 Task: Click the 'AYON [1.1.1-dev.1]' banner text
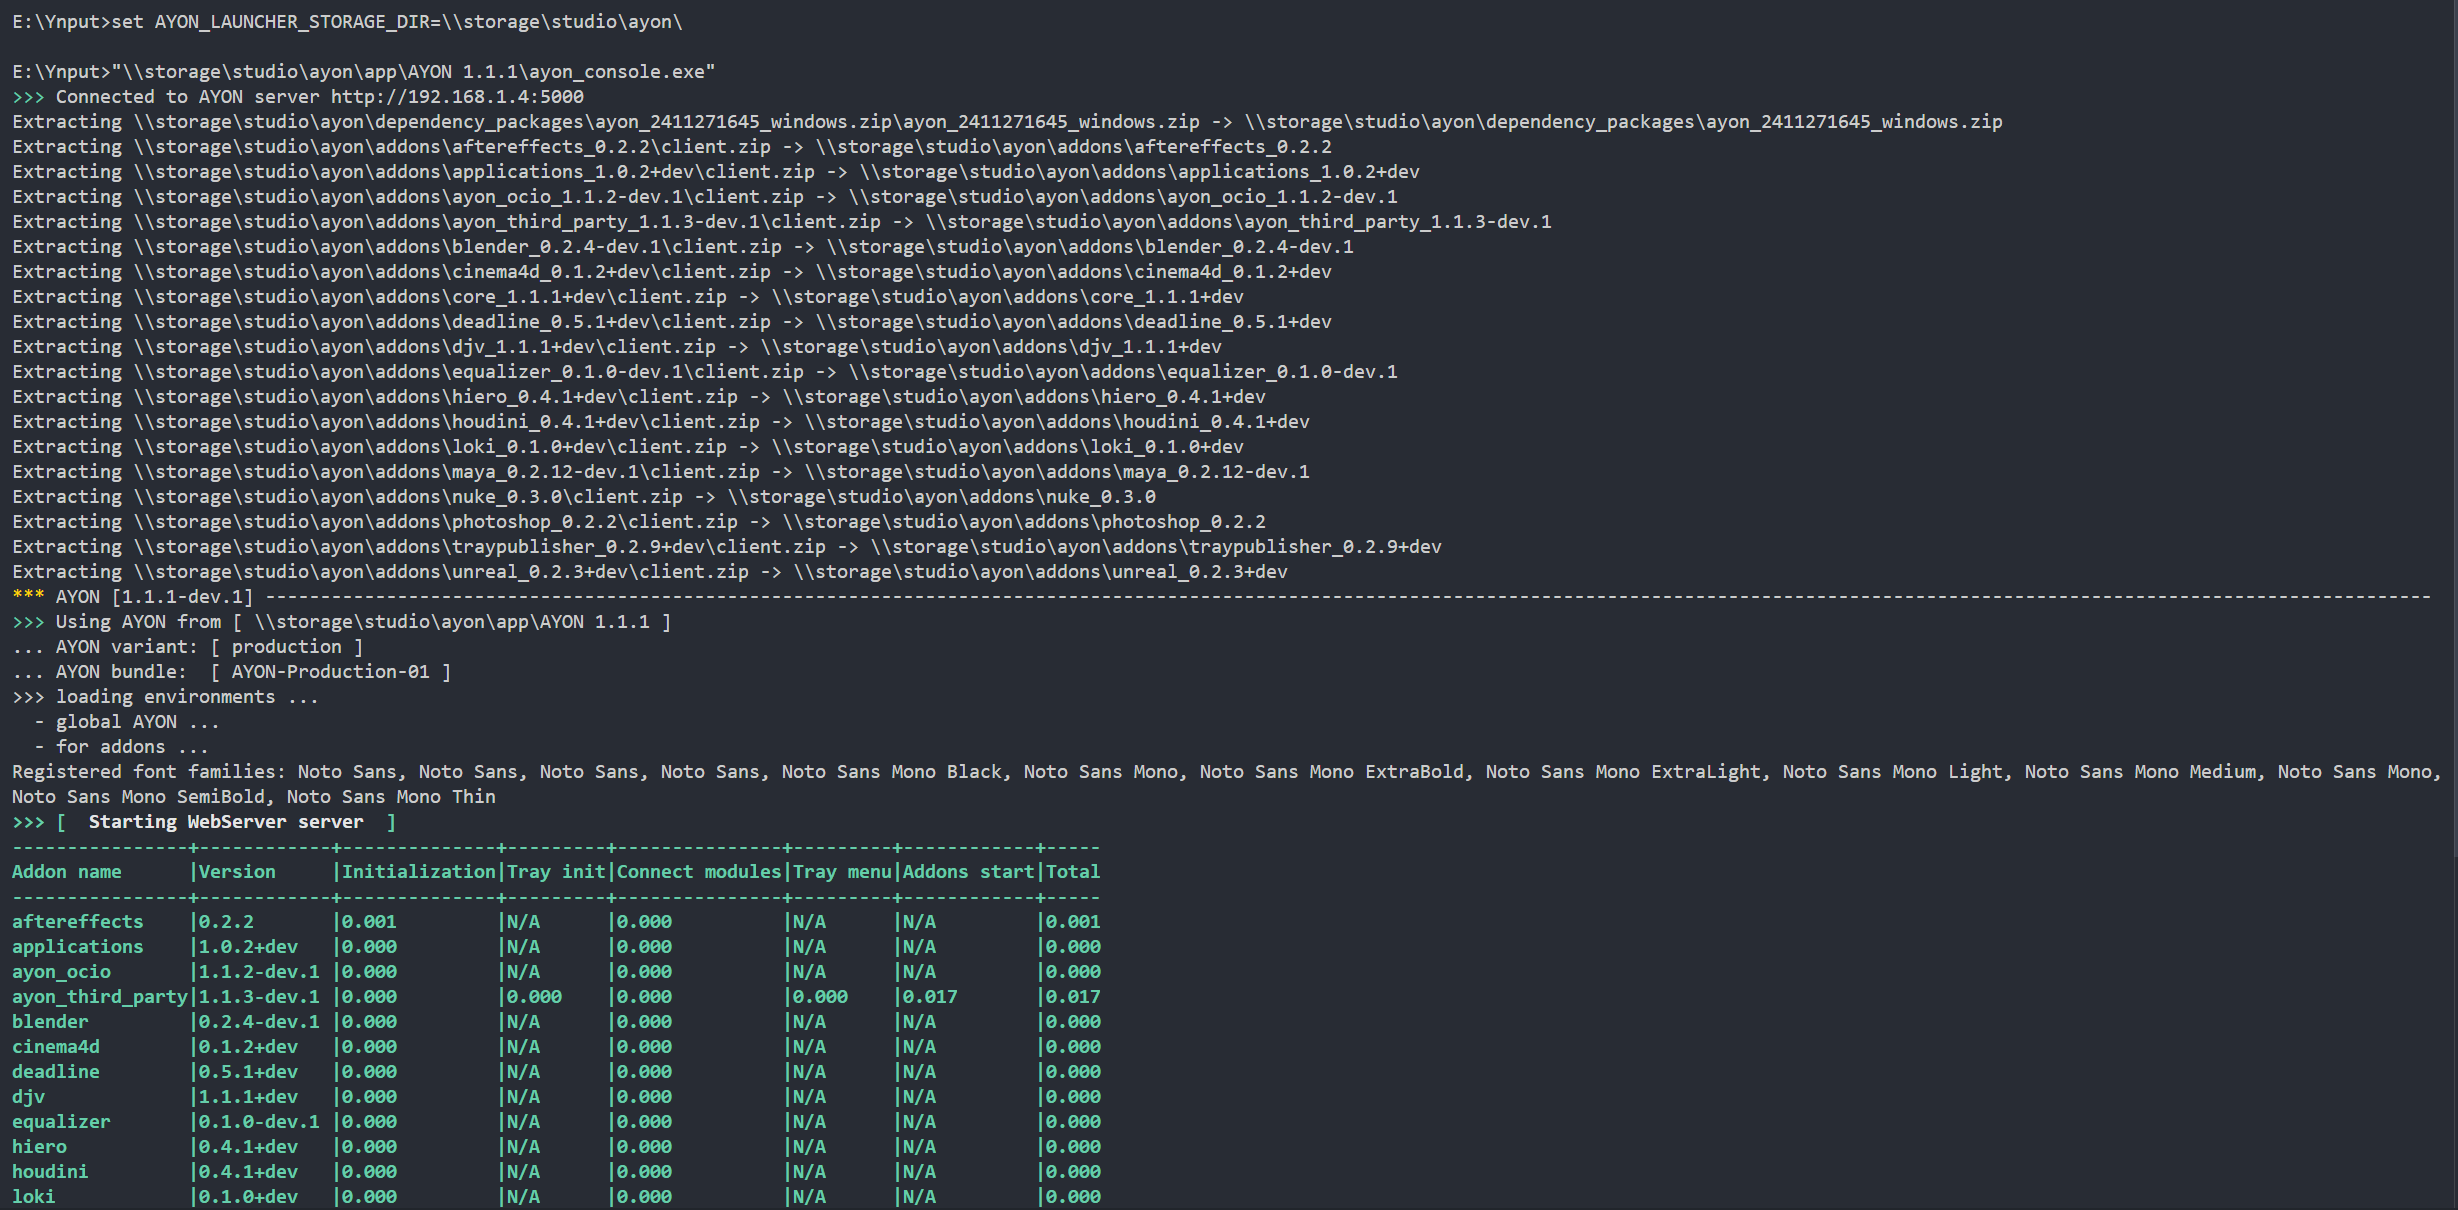click(x=154, y=597)
